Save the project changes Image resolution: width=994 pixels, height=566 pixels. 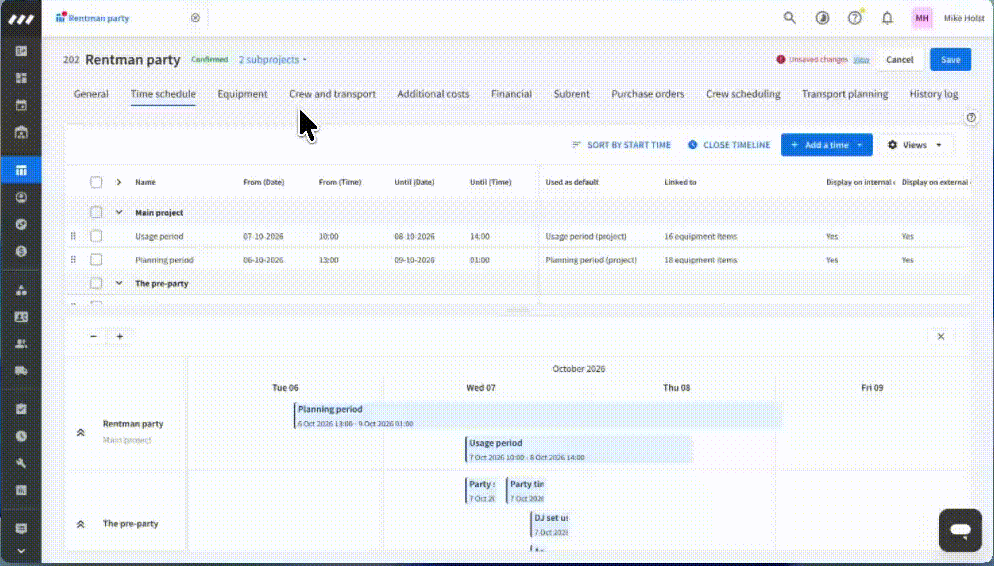[x=950, y=60]
